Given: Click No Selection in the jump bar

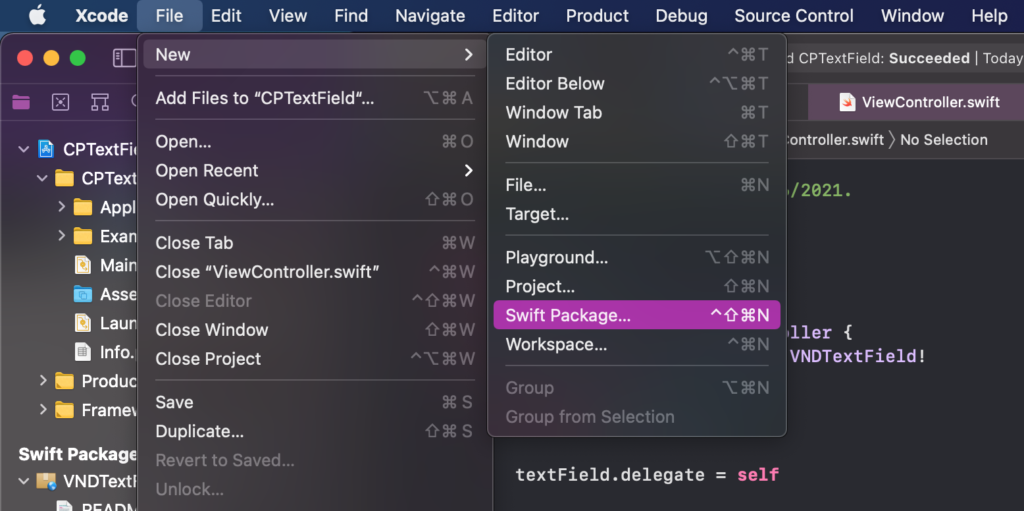Looking at the screenshot, I should (944, 140).
